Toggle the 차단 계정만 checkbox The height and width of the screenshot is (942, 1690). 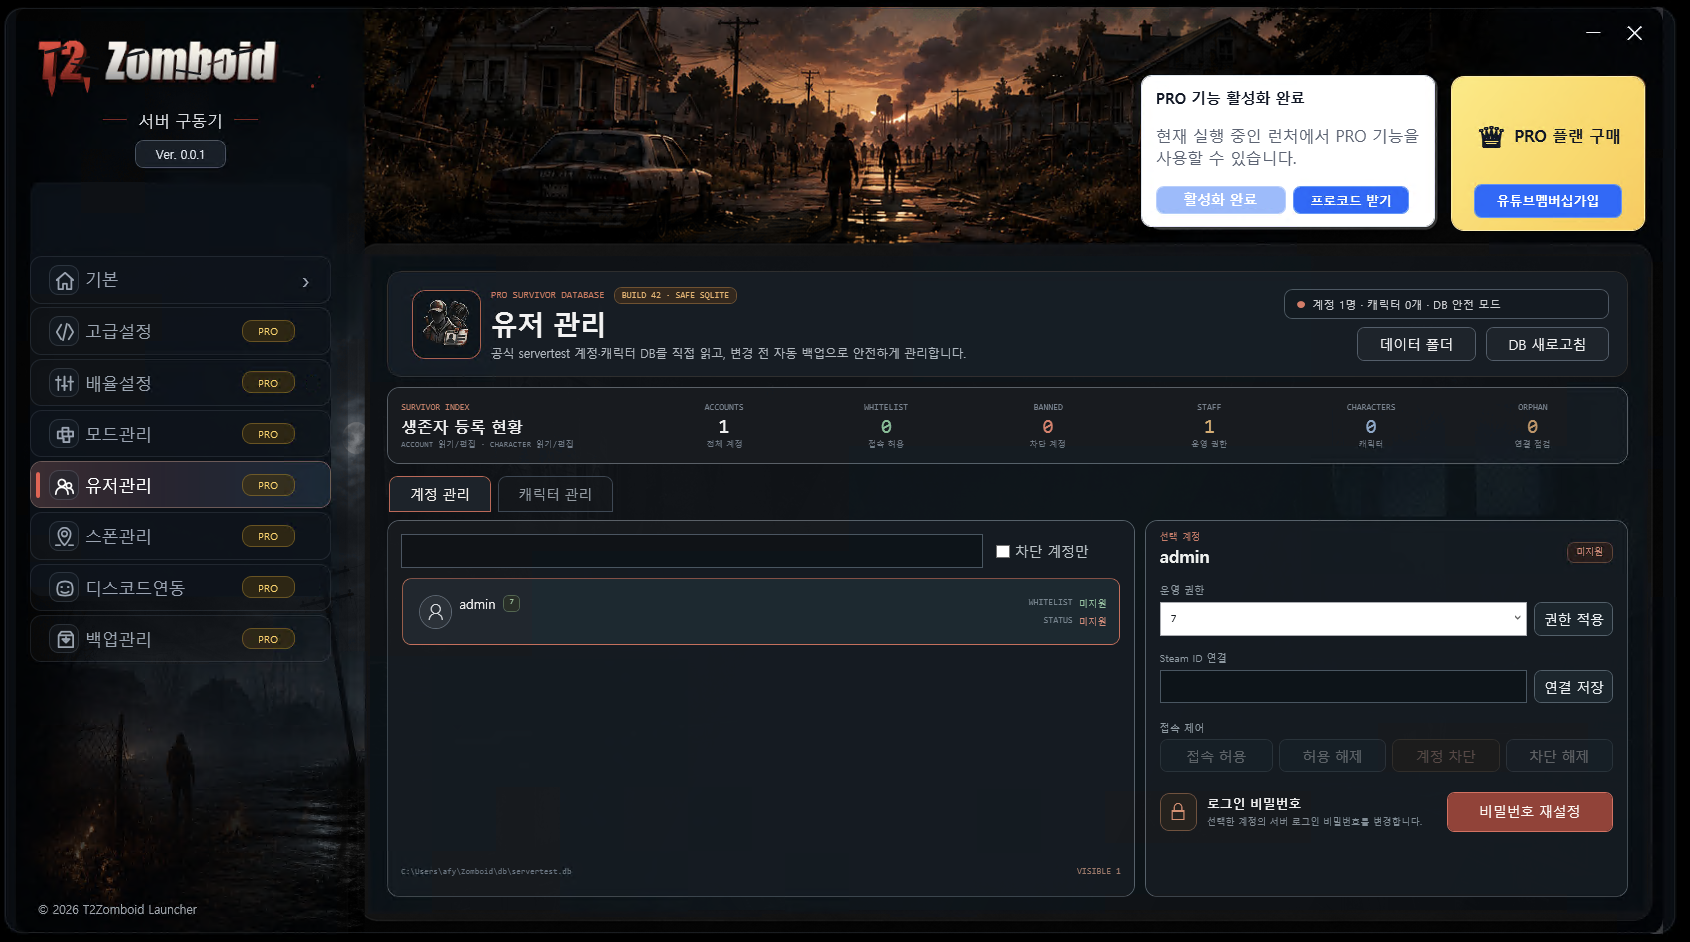[x=1003, y=551]
